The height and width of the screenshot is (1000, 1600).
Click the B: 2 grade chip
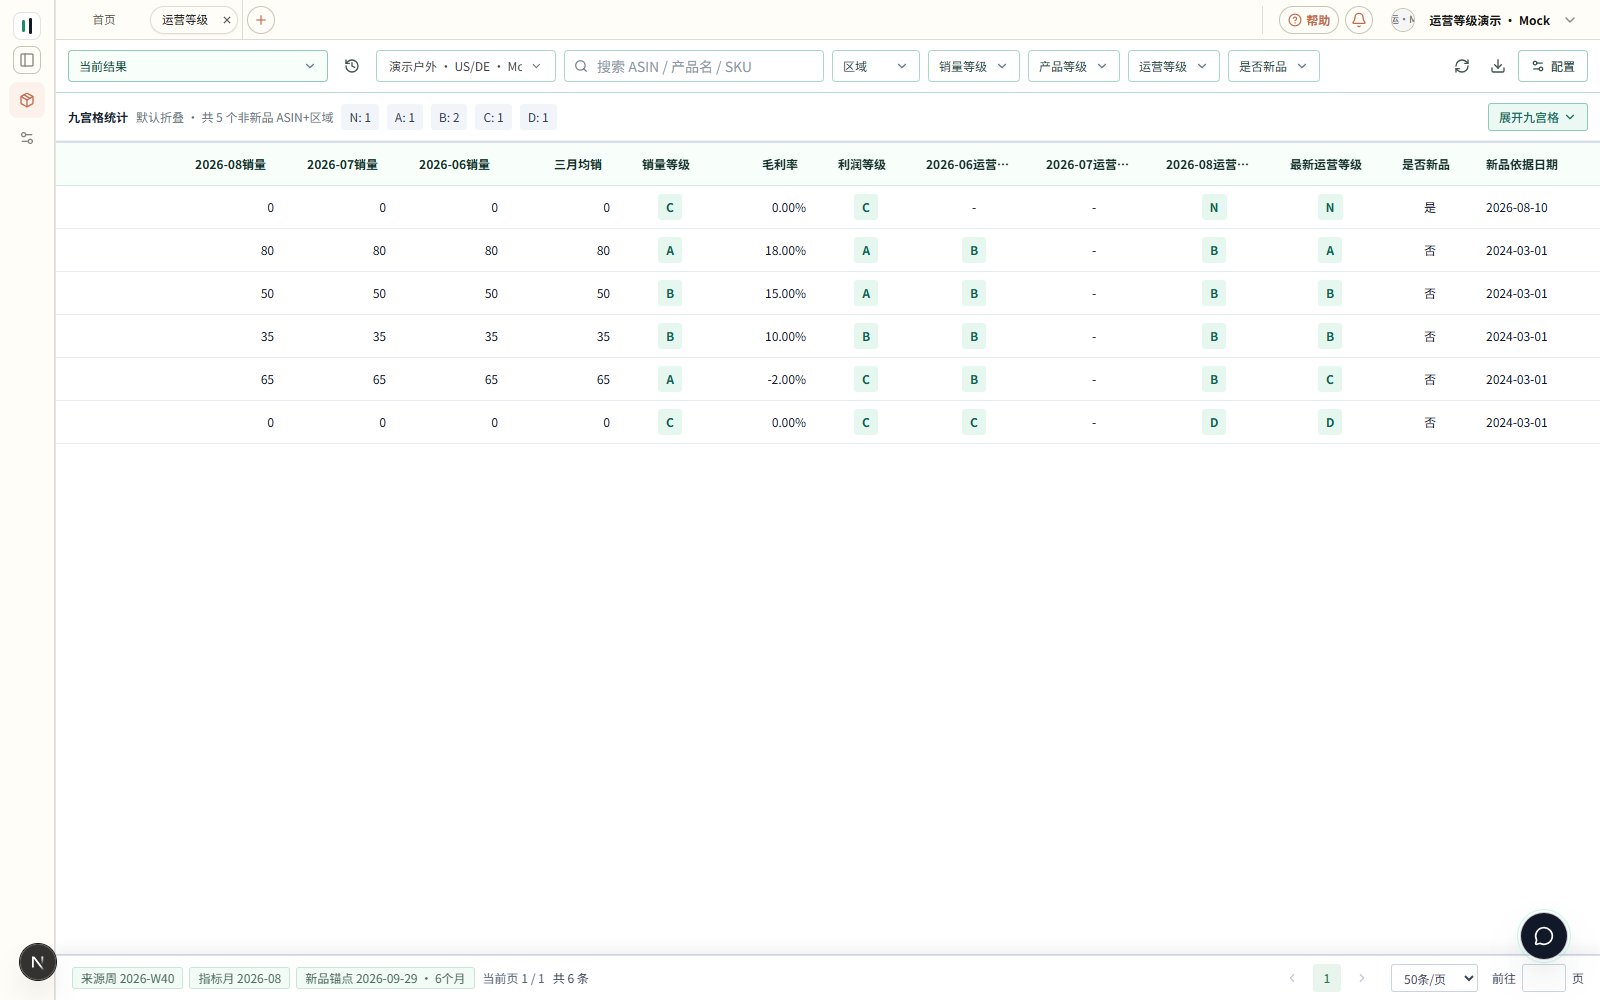(449, 117)
